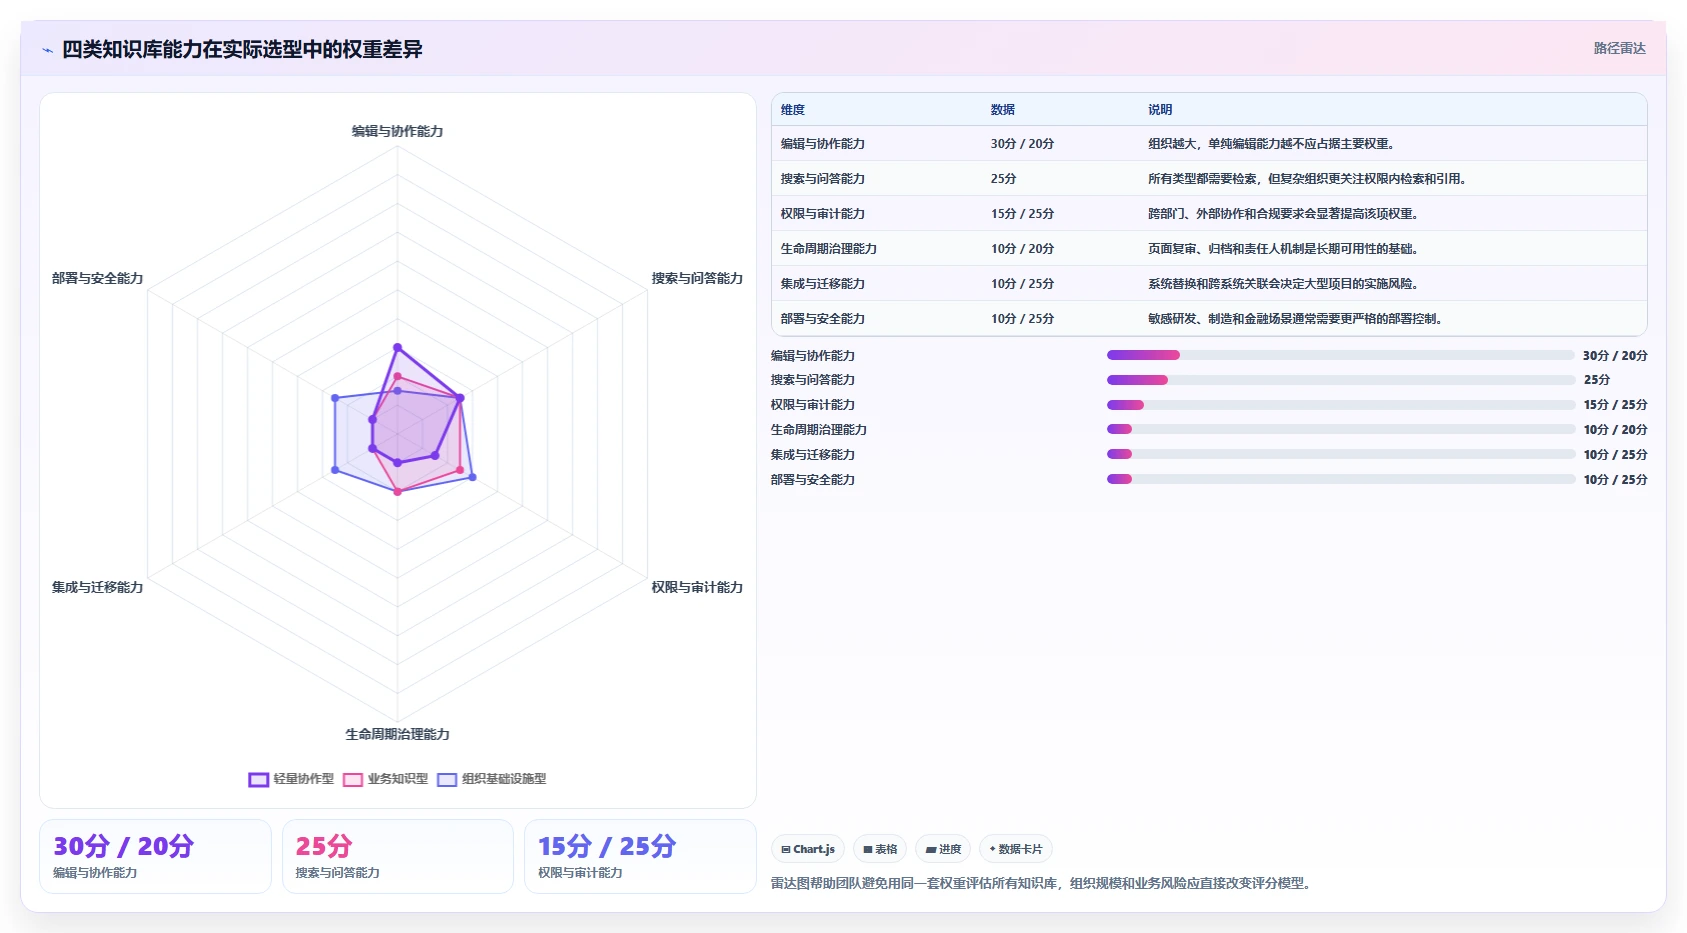Click the 编辑与协作能力 progress bar

coord(1340,355)
